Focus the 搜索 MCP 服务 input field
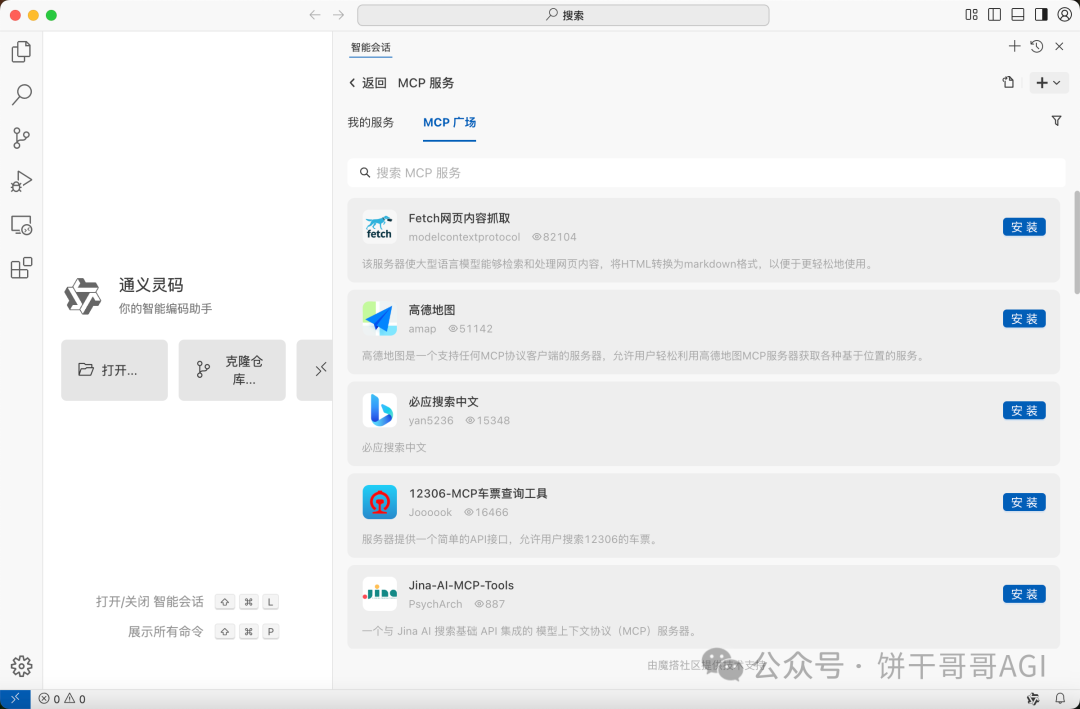The height and width of the screenshot is (709, 1080). (x=706, y=173)
